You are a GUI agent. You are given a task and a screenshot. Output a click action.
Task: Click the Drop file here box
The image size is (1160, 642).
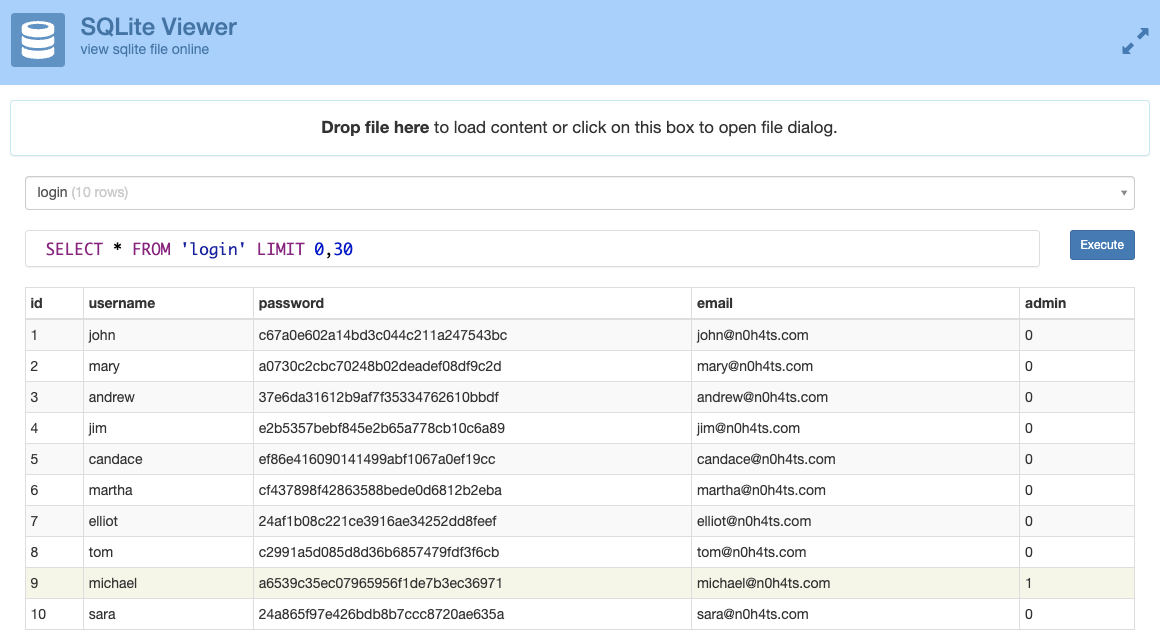click(x=579, y=128)
